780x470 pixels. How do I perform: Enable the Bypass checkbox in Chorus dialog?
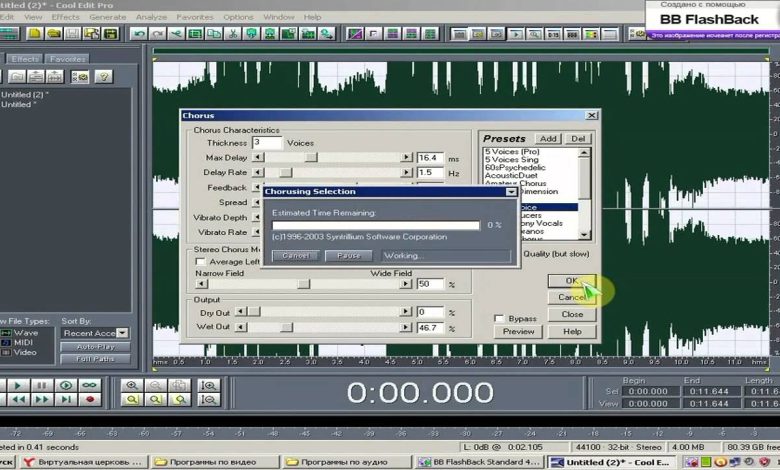coord(500,318)
